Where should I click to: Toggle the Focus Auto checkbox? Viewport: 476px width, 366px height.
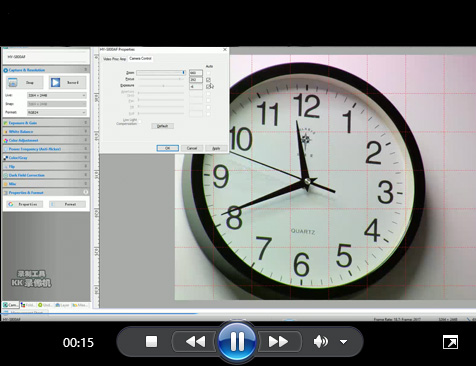(x=208, y=80)
